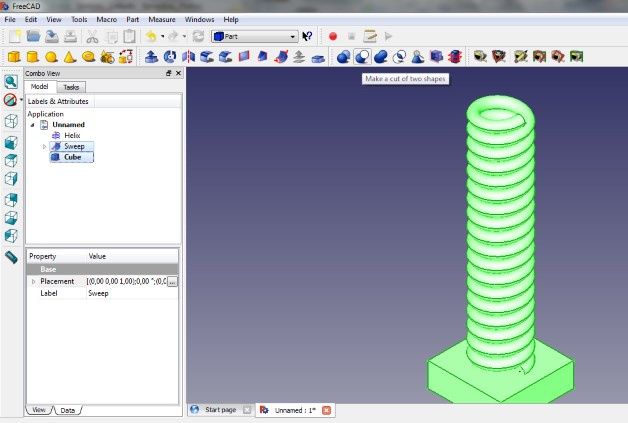Screen dimensions: 628x423
Task: Create a cylinder primitive
Action: click(x=32, y=57)
